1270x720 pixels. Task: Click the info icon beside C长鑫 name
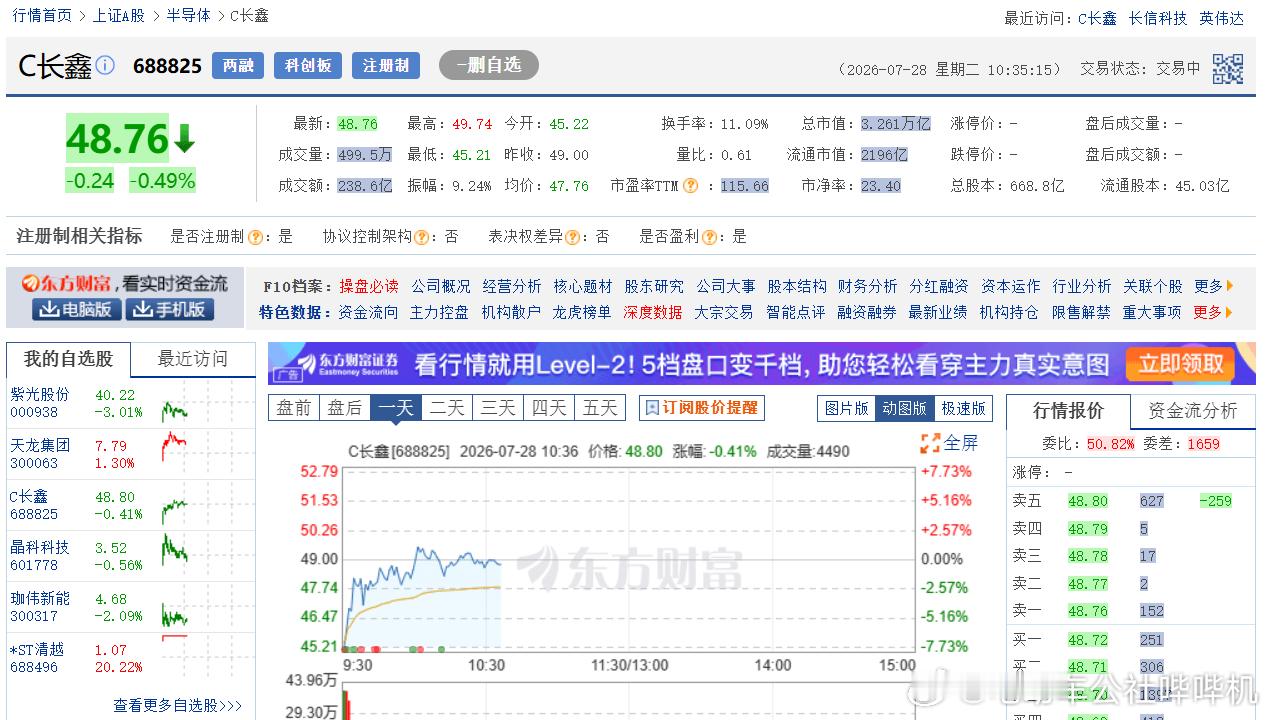tap(105, 66)
